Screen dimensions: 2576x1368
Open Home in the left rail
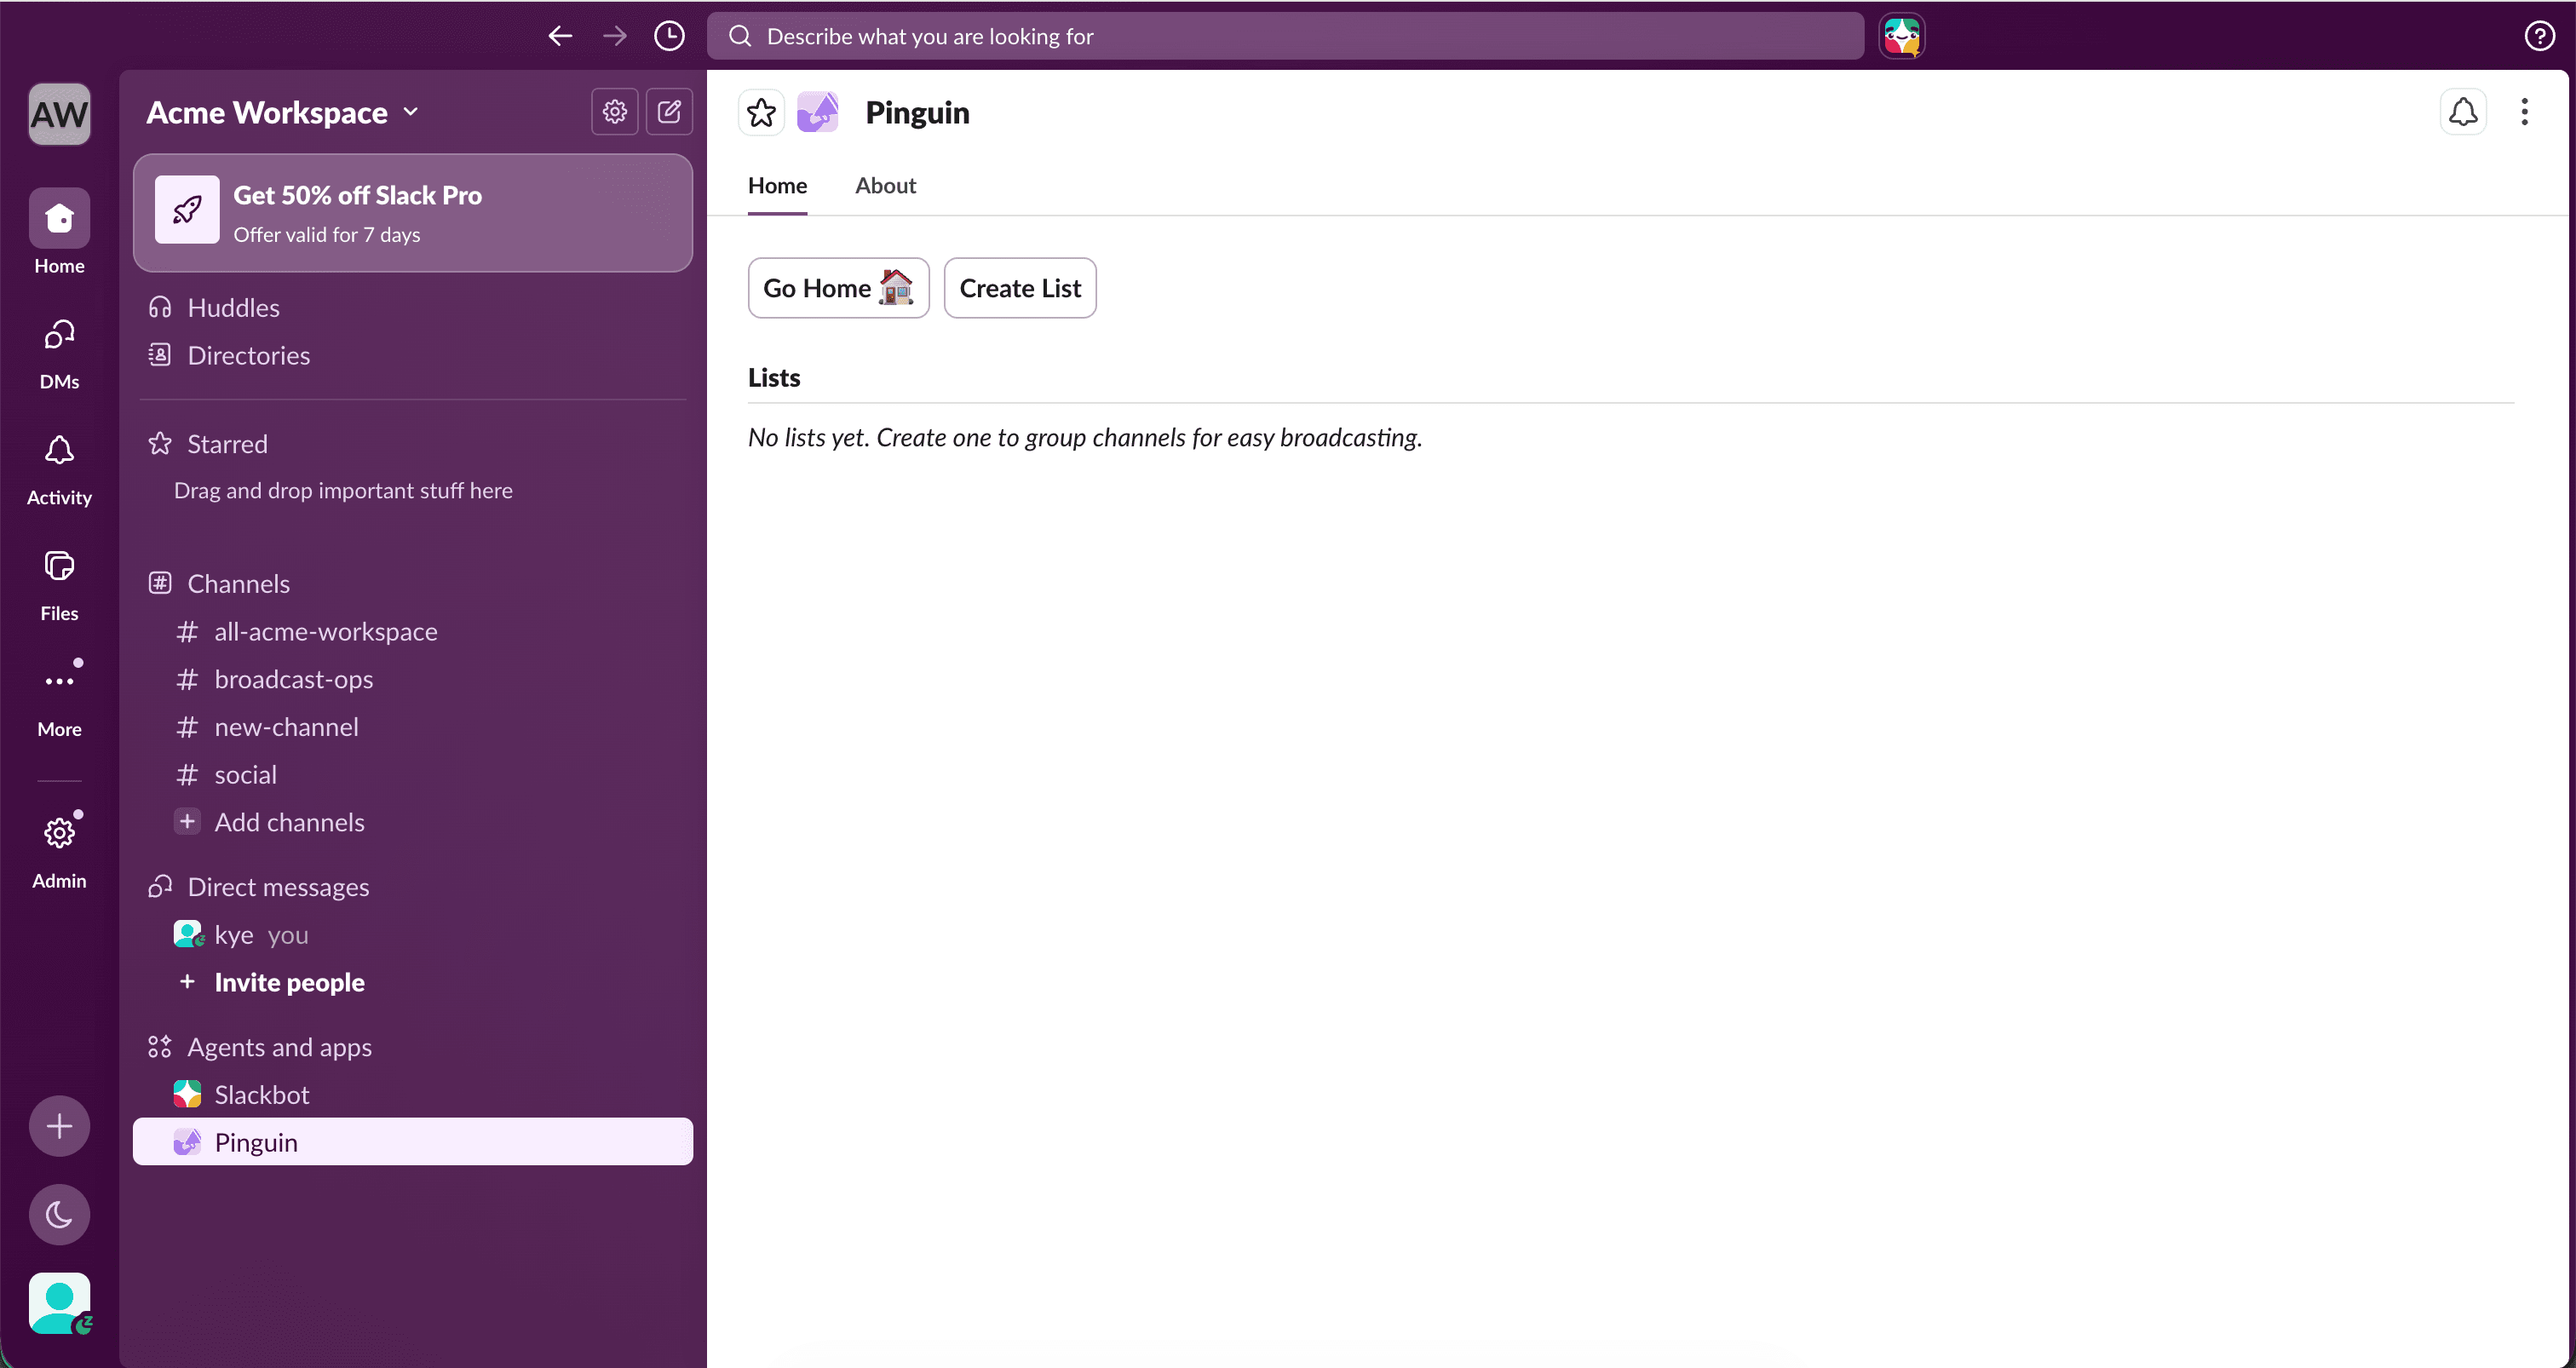[59, 232]
